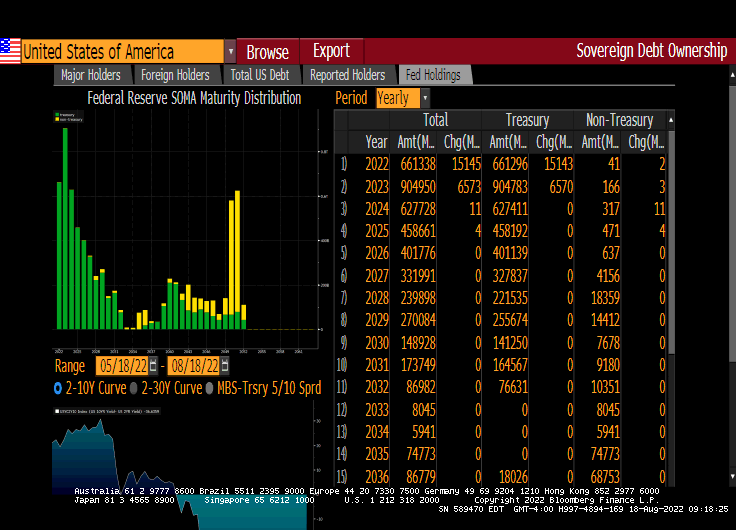Click the Export button
Image resolution: width=736 pixels, height=530 pixels.
331,51
